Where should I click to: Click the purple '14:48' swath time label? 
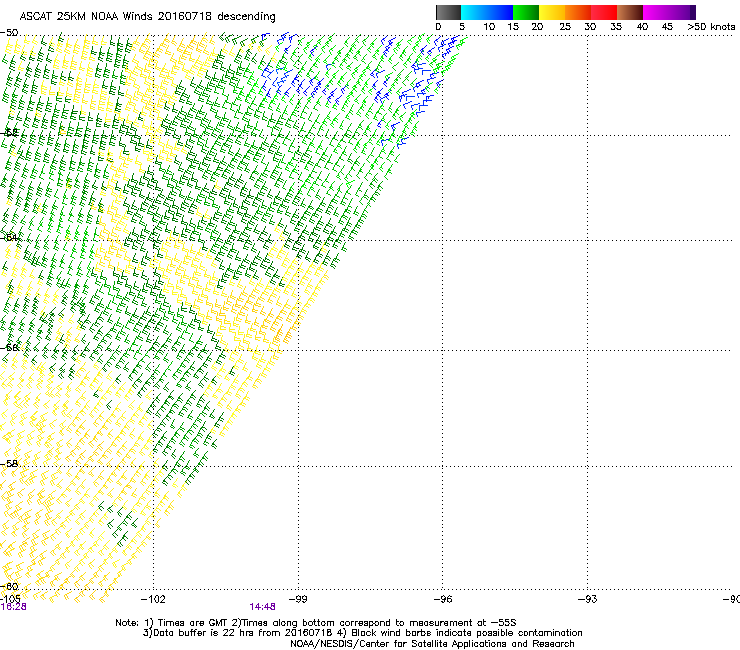262,607
